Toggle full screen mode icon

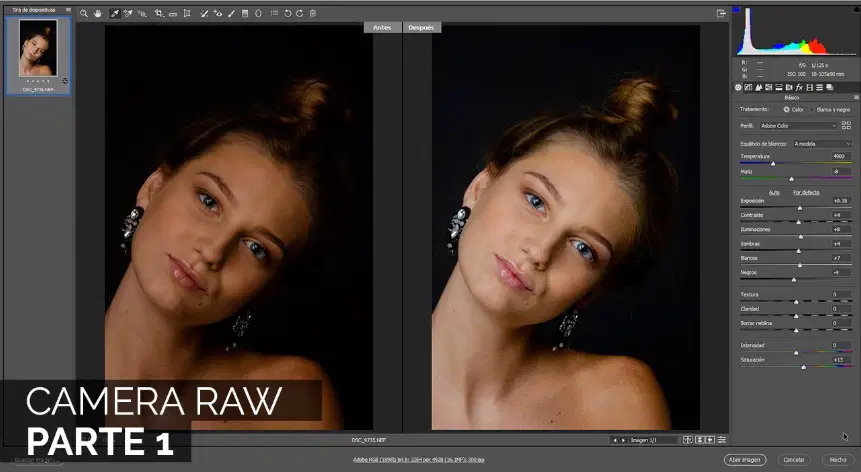(x=721, y=13)
